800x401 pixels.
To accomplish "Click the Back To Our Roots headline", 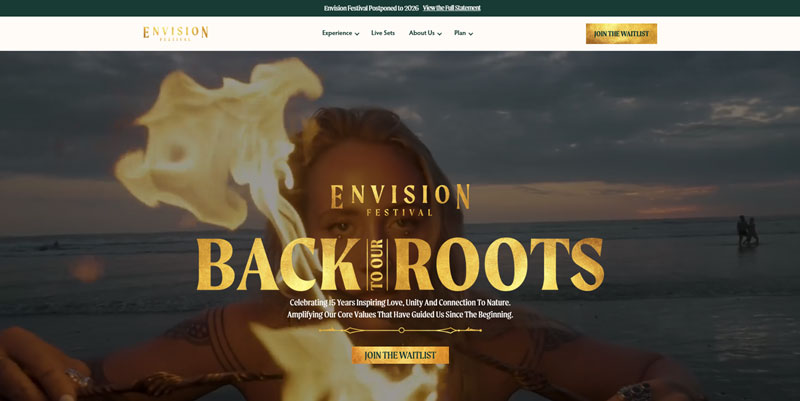I will point(400,264).
